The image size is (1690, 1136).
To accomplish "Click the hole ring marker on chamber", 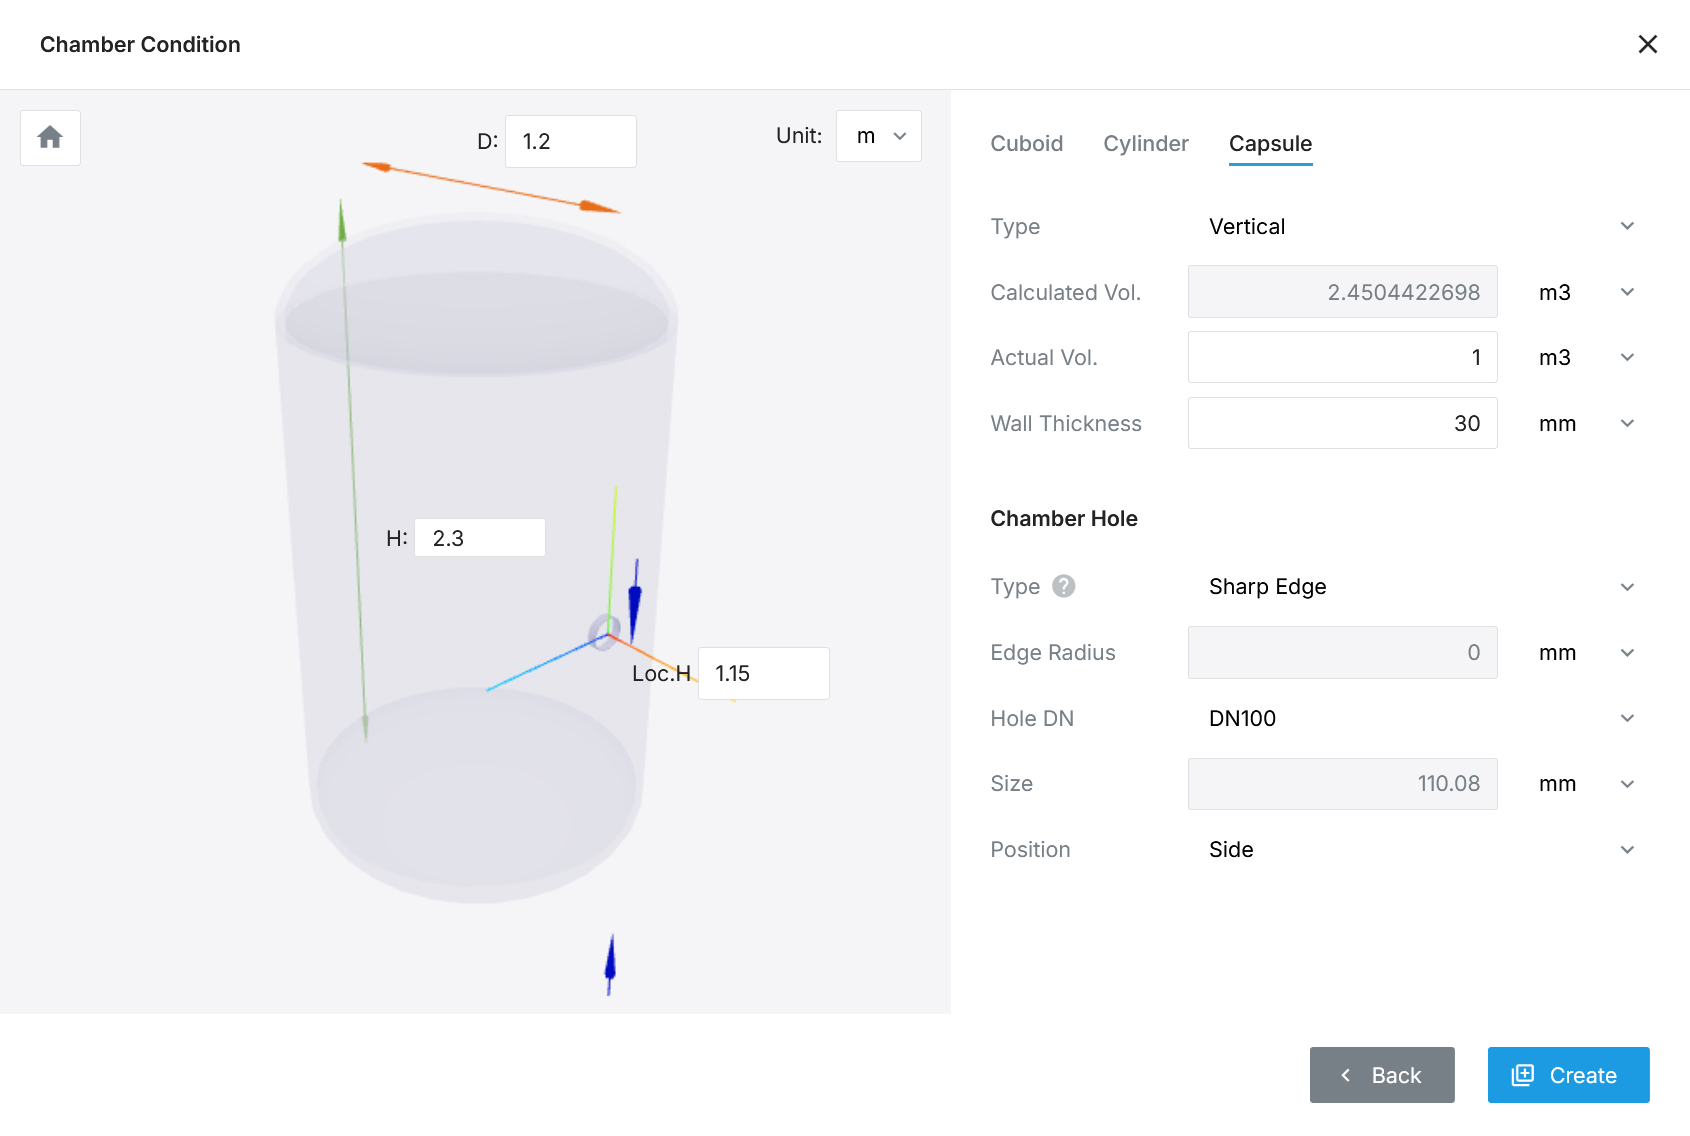I will (x=602, y=632).
